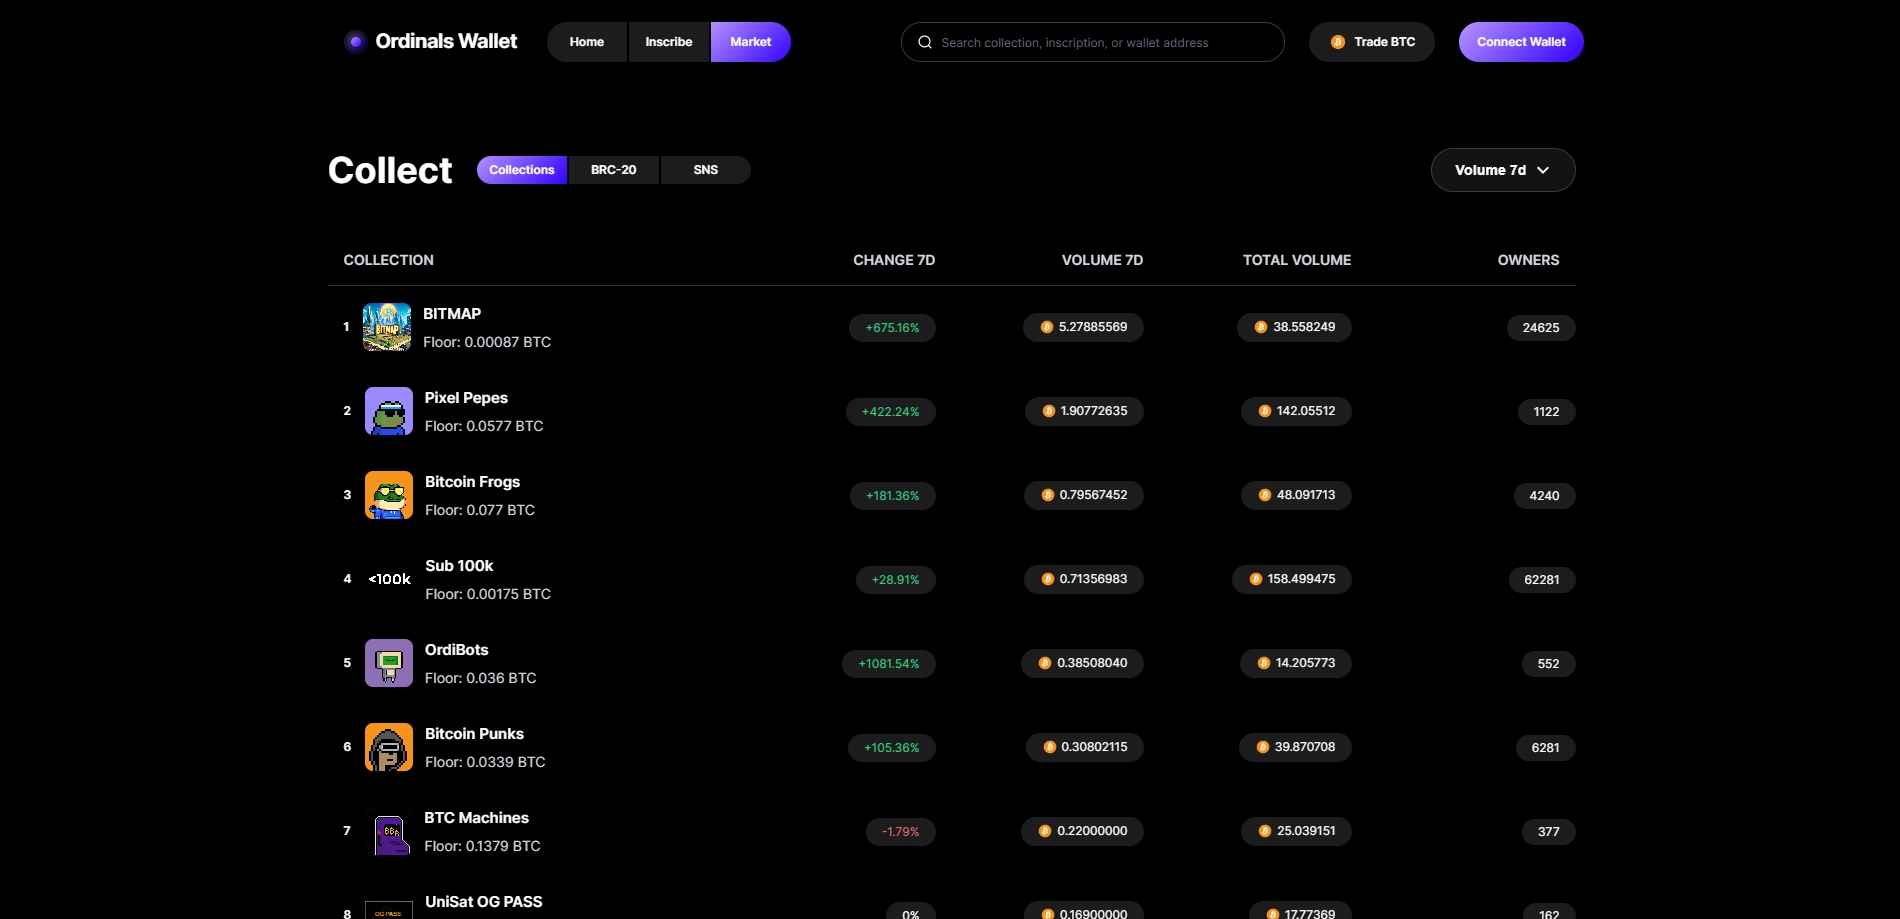Click Bitcoin icon beside 0.71356983 volume

pyautogui.click(x=1048, y=579)
